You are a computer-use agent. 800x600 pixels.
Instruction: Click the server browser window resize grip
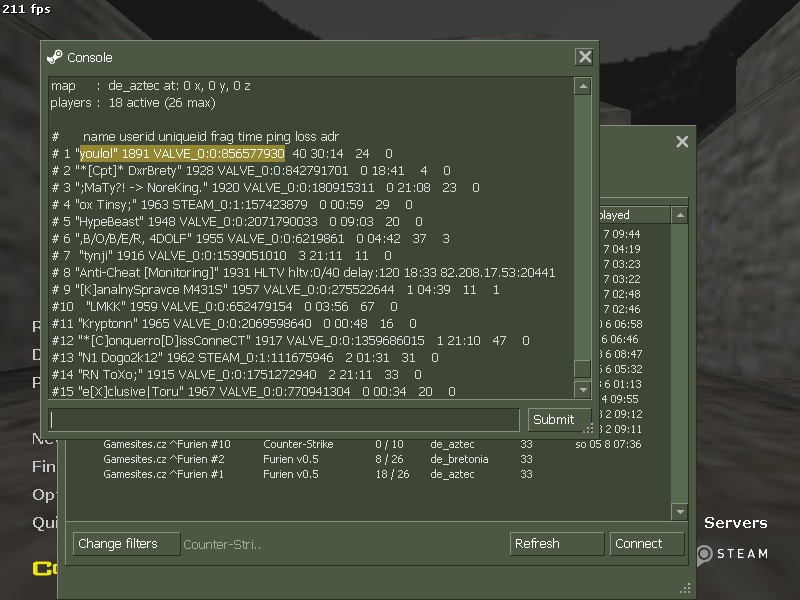(x=685, y=589)
